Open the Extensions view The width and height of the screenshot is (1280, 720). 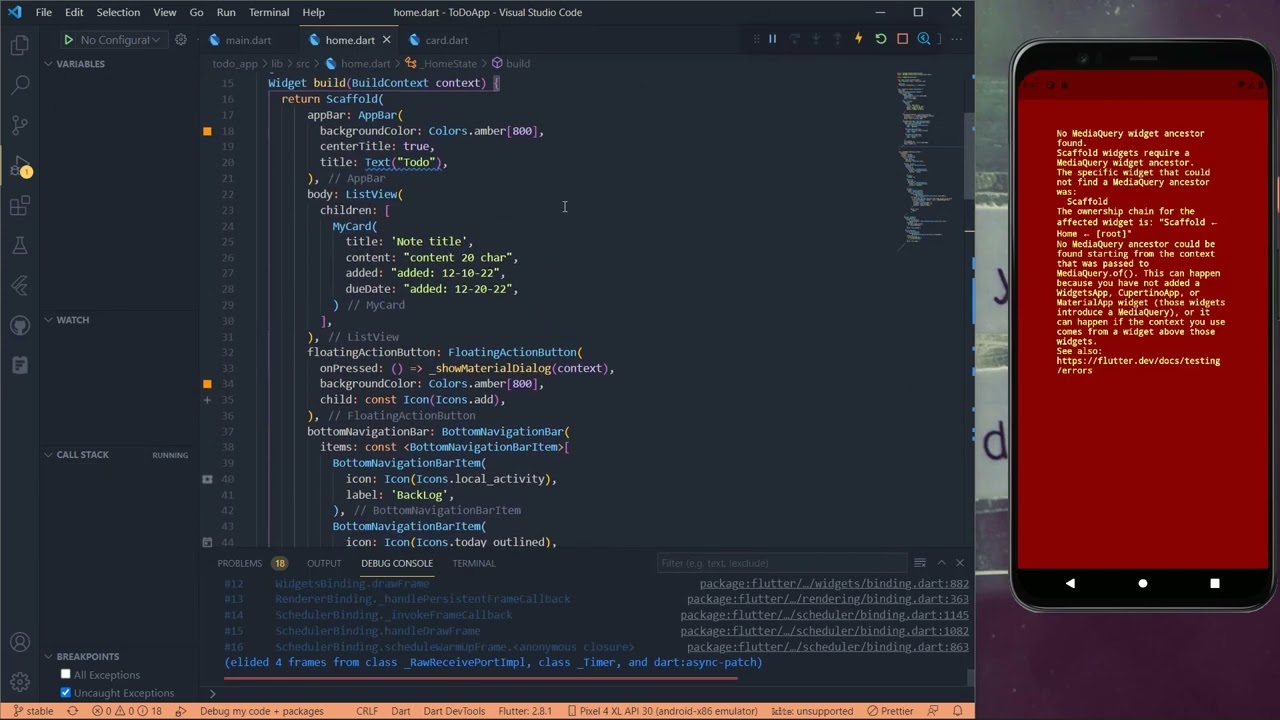point(20,206)
